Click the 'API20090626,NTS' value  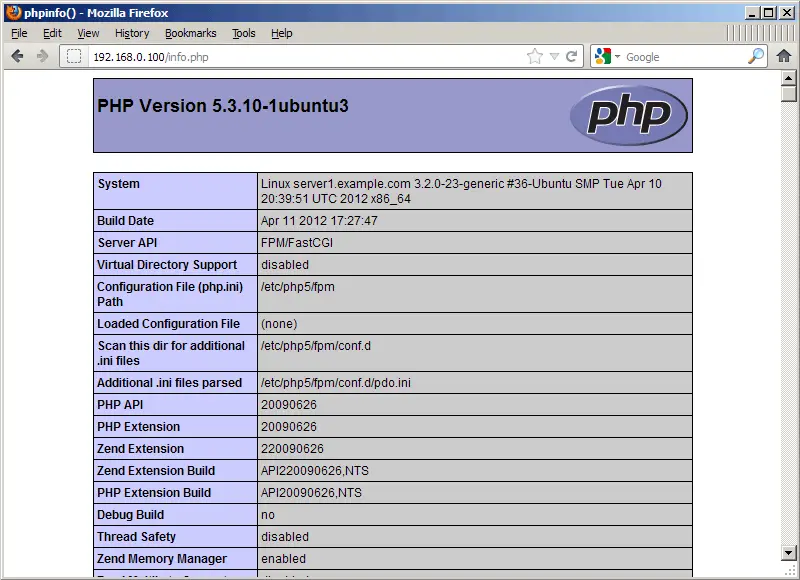click(311, 493)
